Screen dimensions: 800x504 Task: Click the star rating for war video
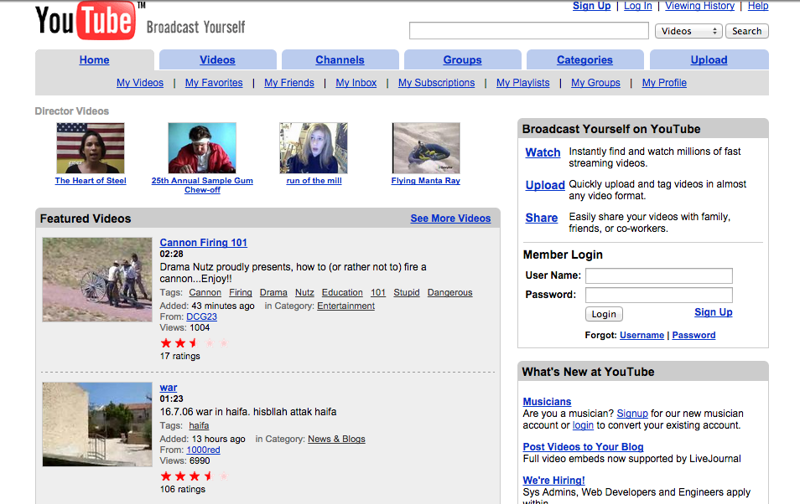(x=194, y=476)
